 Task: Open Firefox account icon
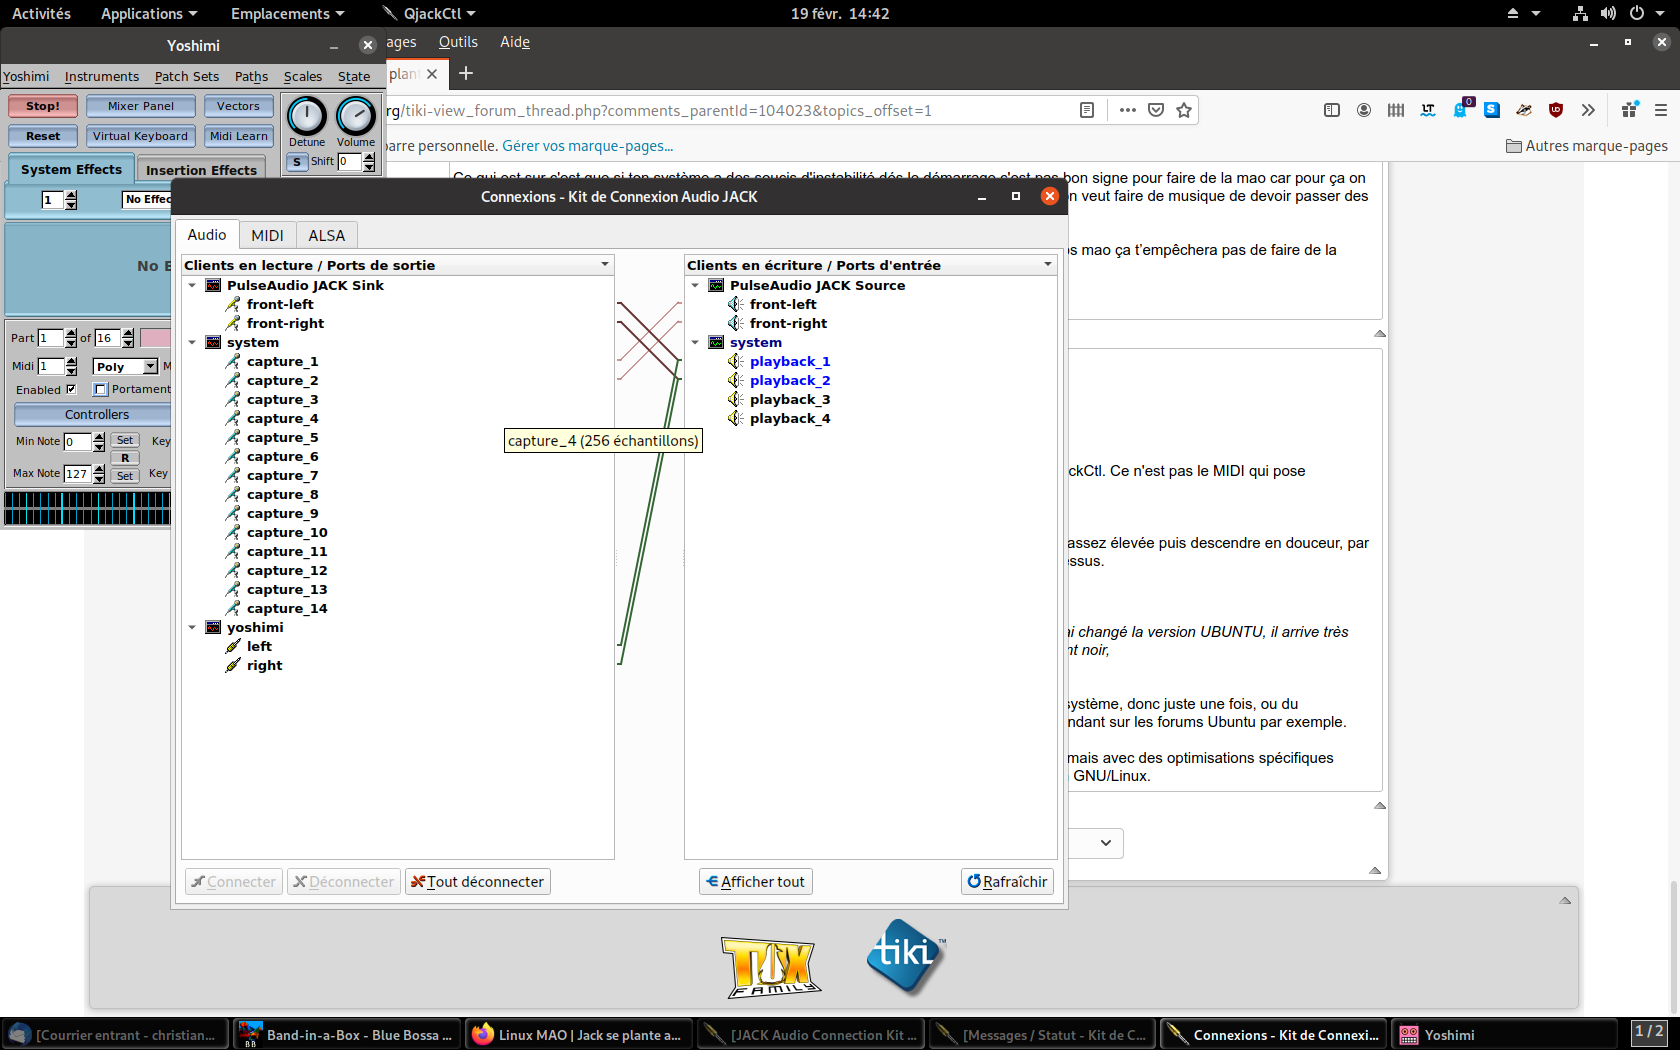[1364, 110]
